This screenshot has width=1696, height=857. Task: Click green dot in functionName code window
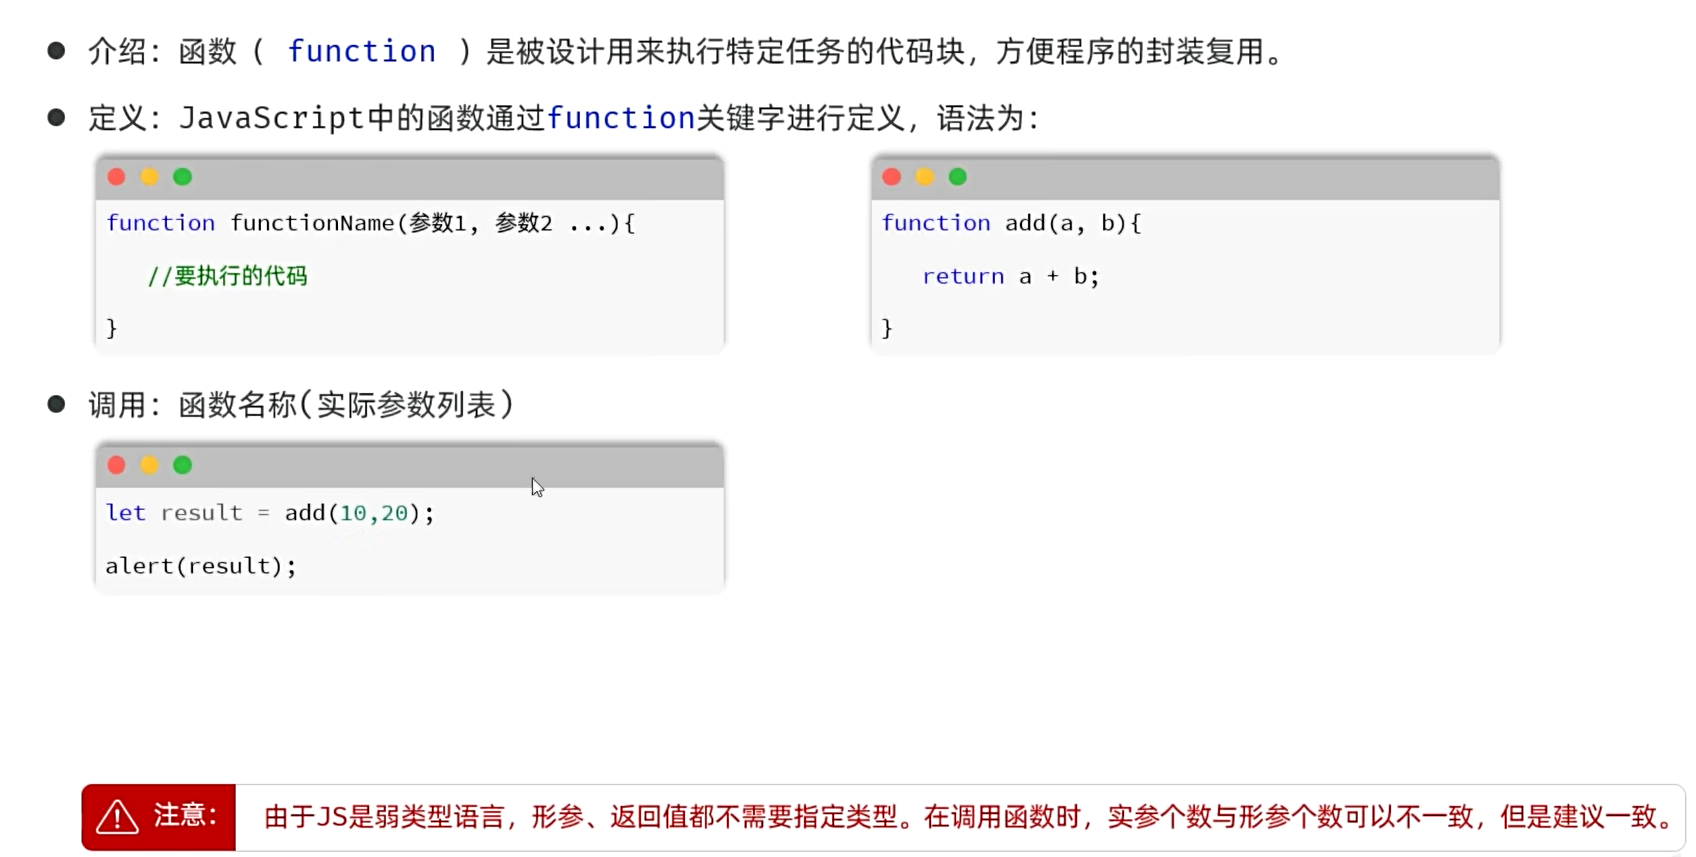click(x=182, y=177)
